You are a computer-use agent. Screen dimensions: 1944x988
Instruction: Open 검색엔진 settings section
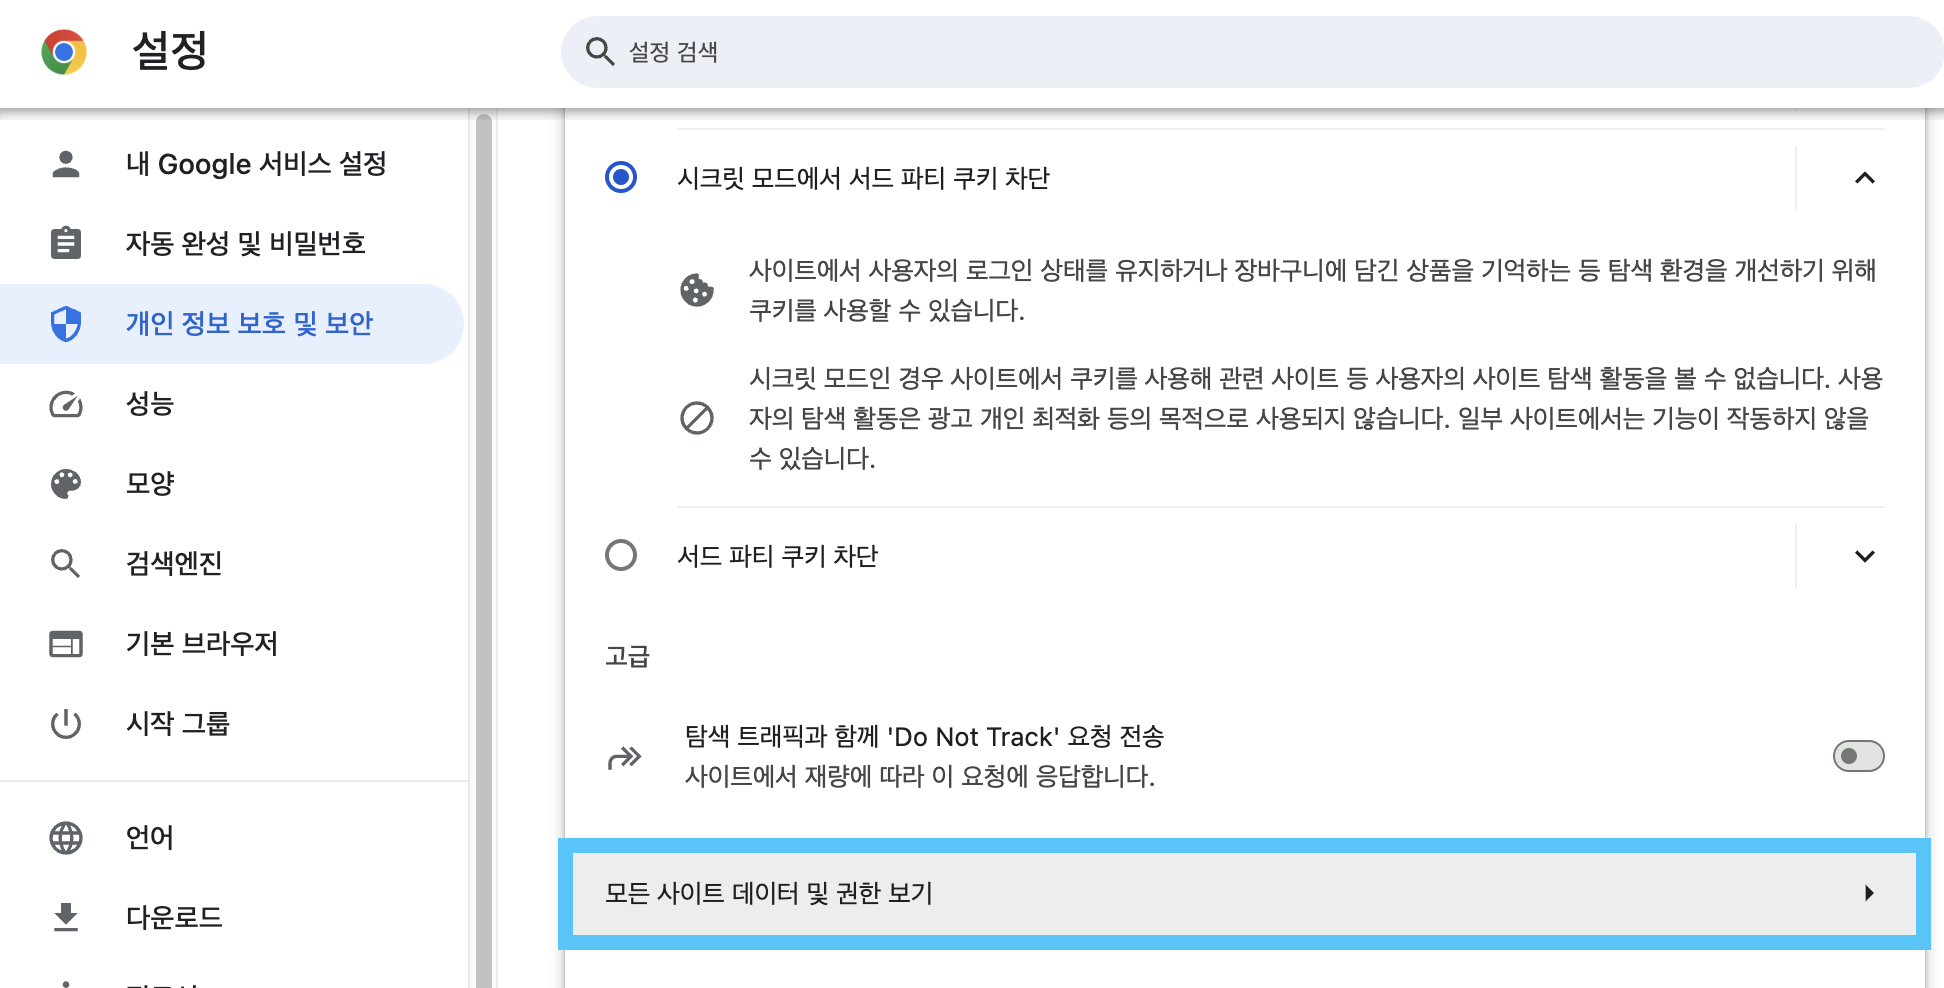click(174, 564)
